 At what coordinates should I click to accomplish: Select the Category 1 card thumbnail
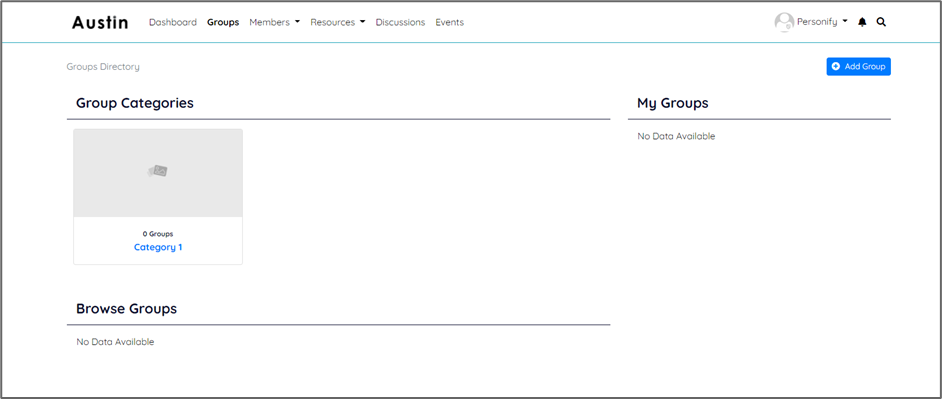[x=158, y=173]
